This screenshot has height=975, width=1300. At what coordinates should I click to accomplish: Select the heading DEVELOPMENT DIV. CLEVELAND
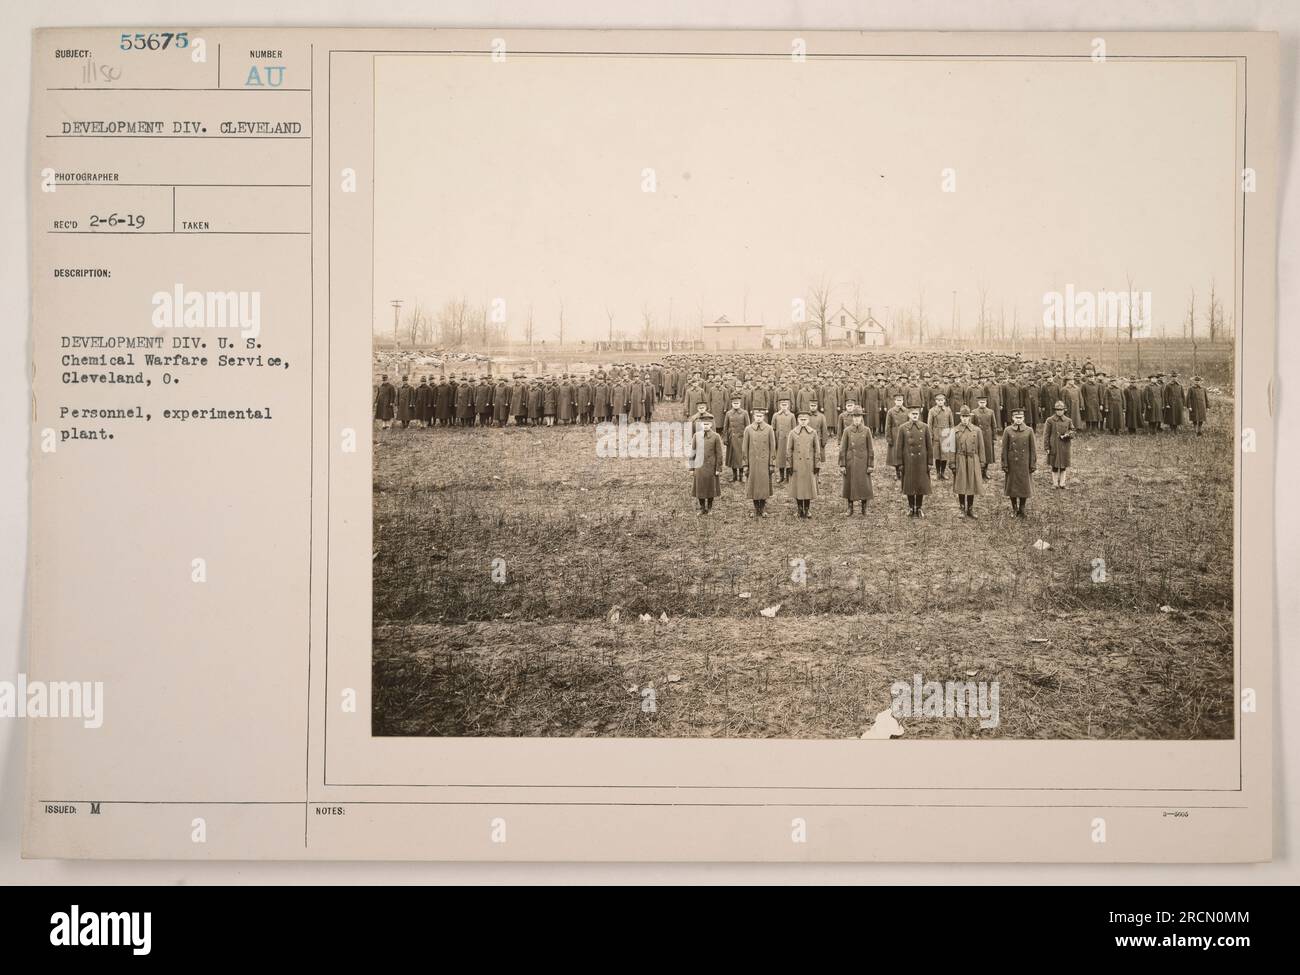[181, 127]
